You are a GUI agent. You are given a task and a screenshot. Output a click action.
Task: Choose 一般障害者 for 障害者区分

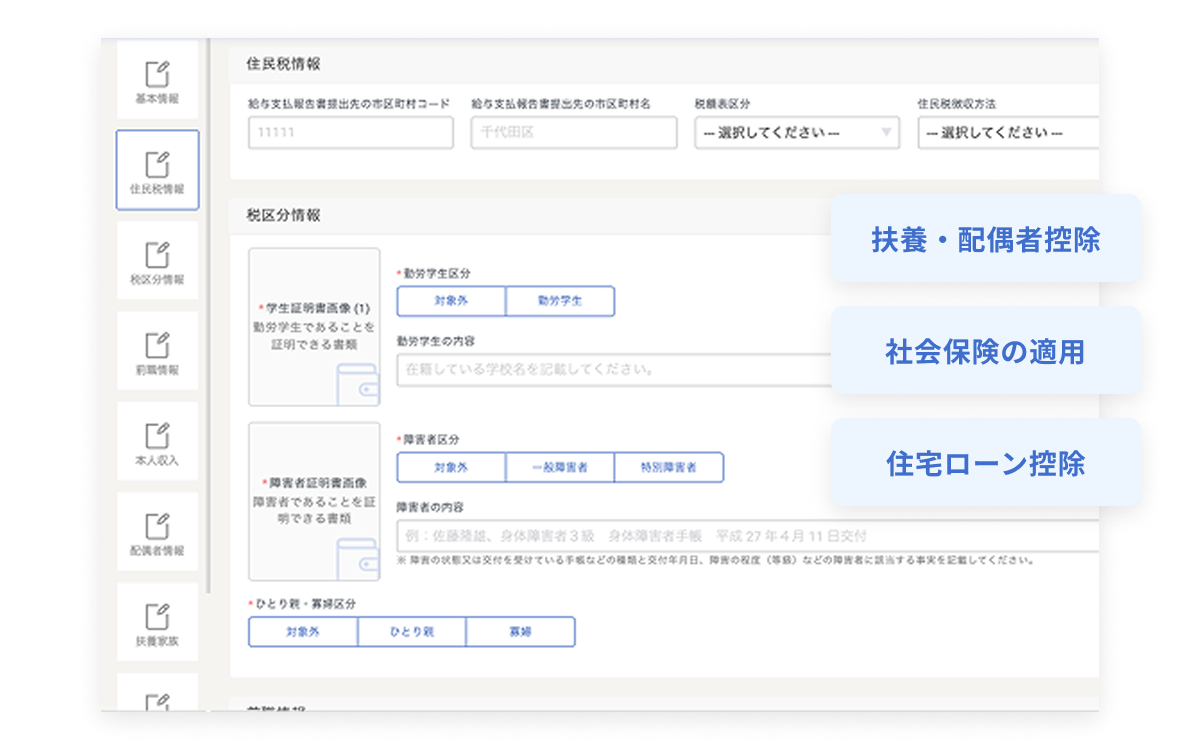560,467
